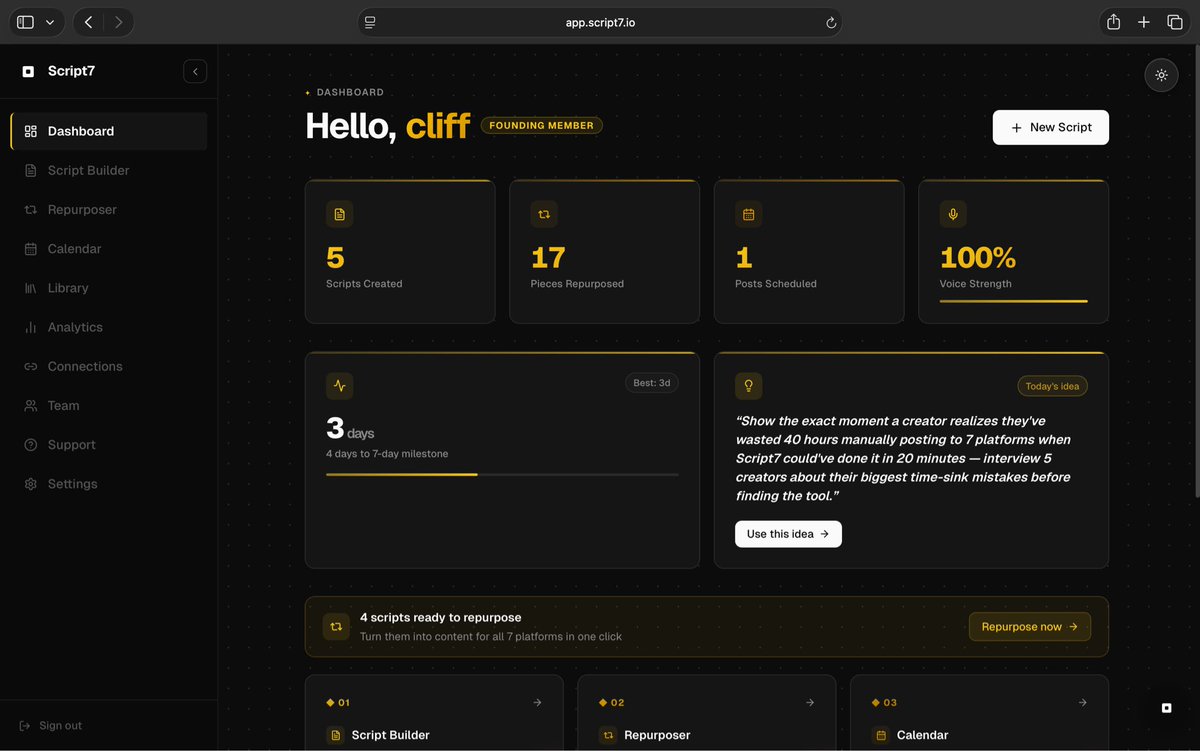Viewport: 1200px width, 751px height.
Task: Open the Calendar sidebar item
Action: 109,249
